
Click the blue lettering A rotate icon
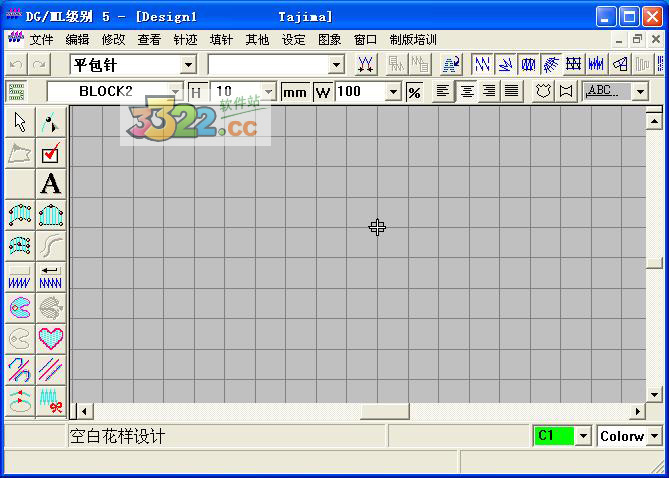[451, 64]
